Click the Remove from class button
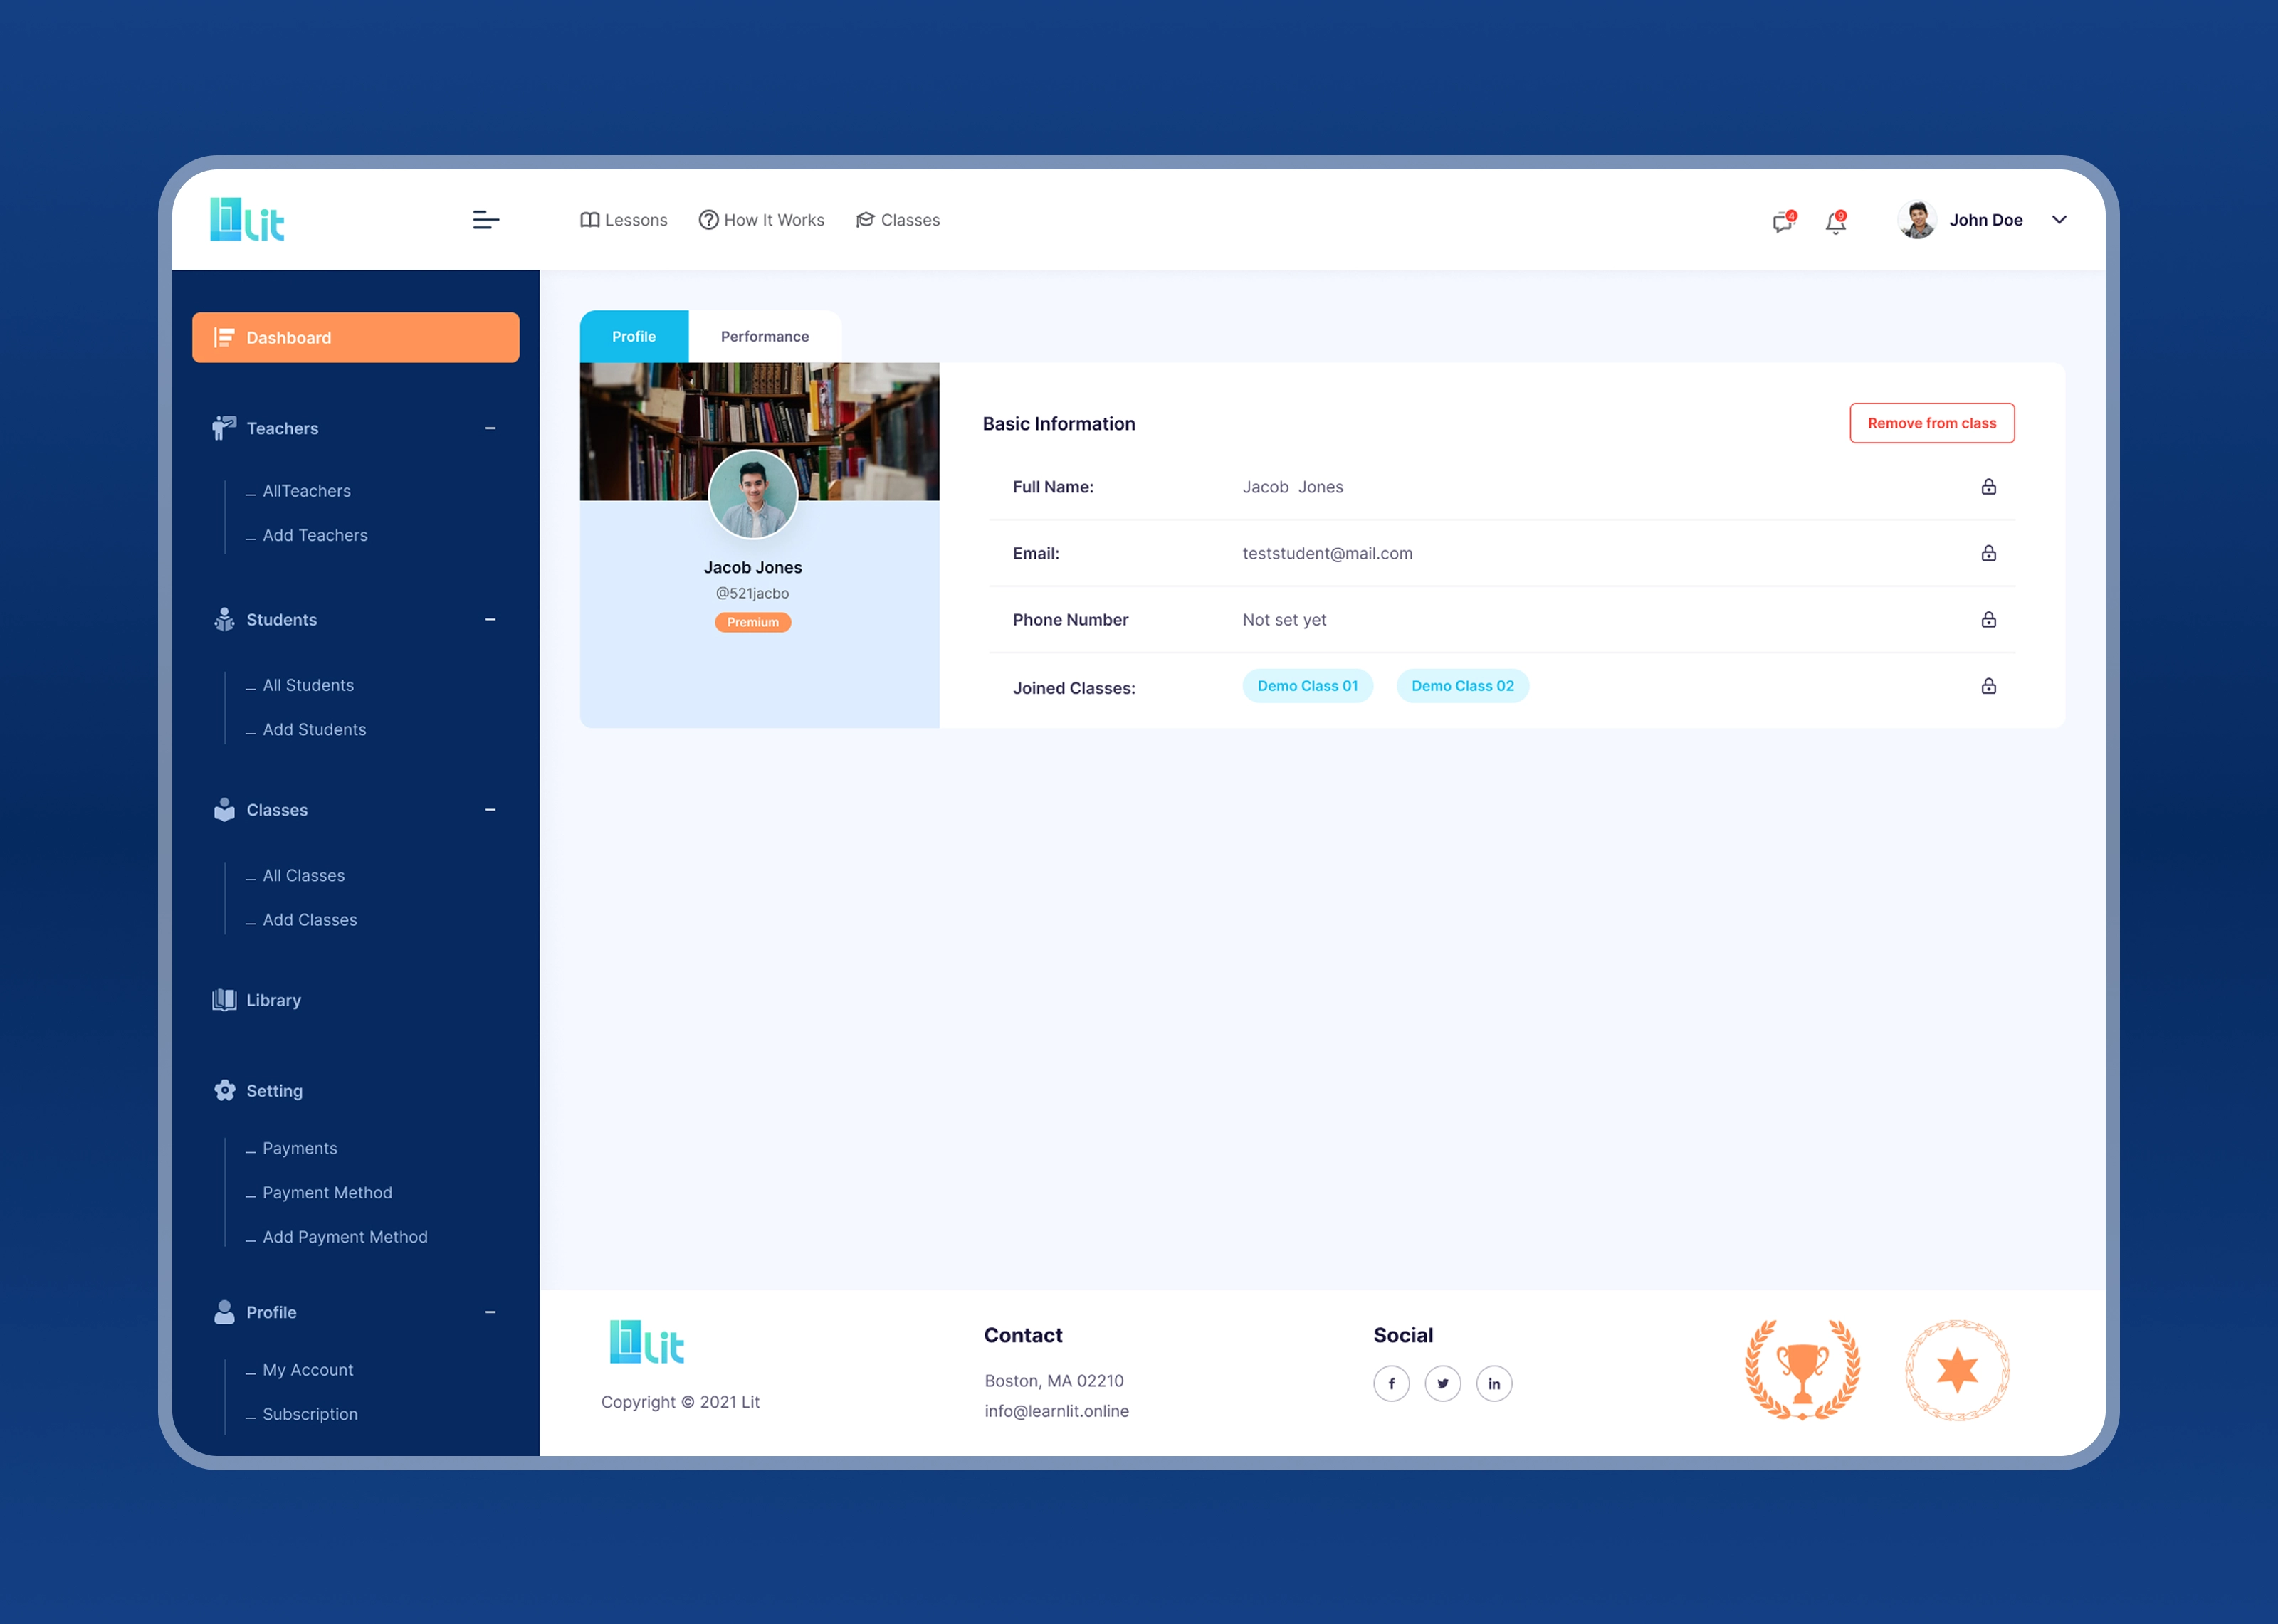The image size is (2278, 1624). pyautogui.click(x=1932, y=423)
